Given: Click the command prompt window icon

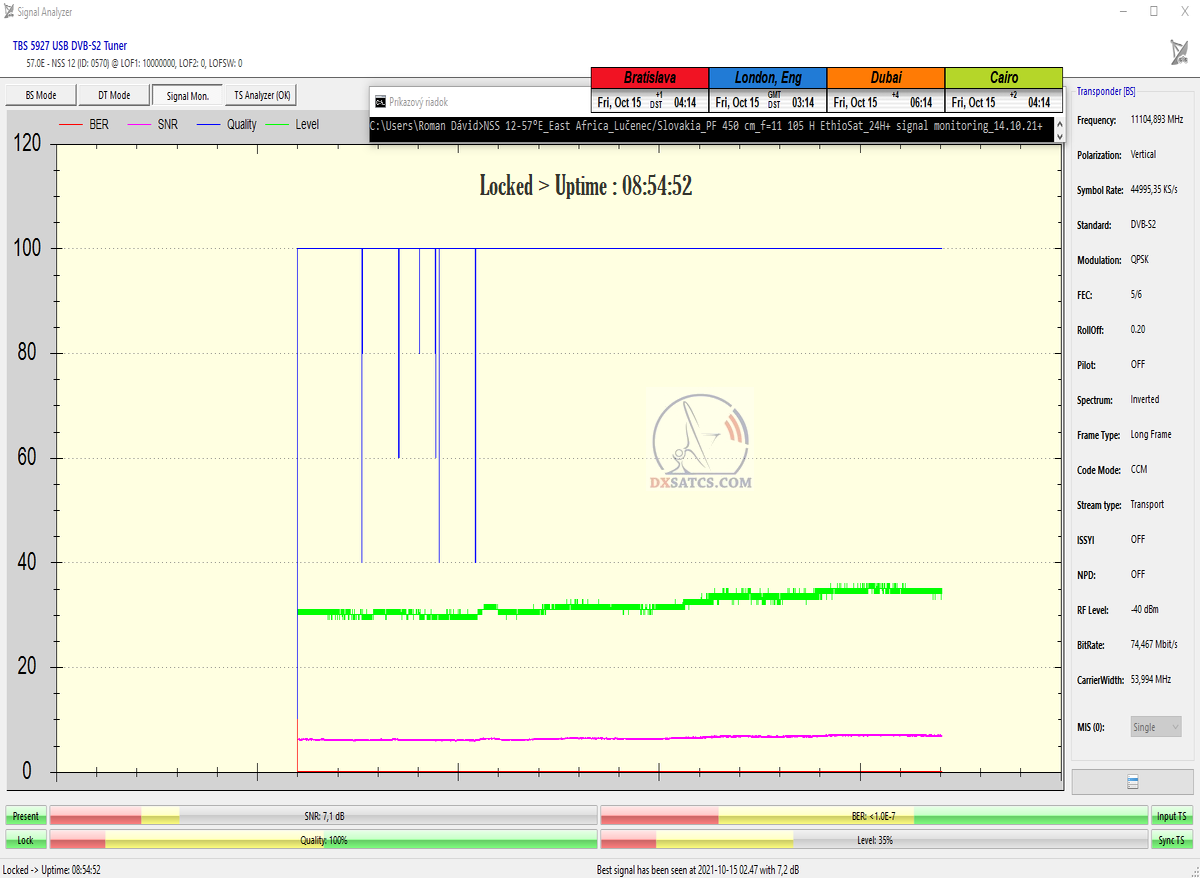Looking at the screenshot, I should pos(379,102).
